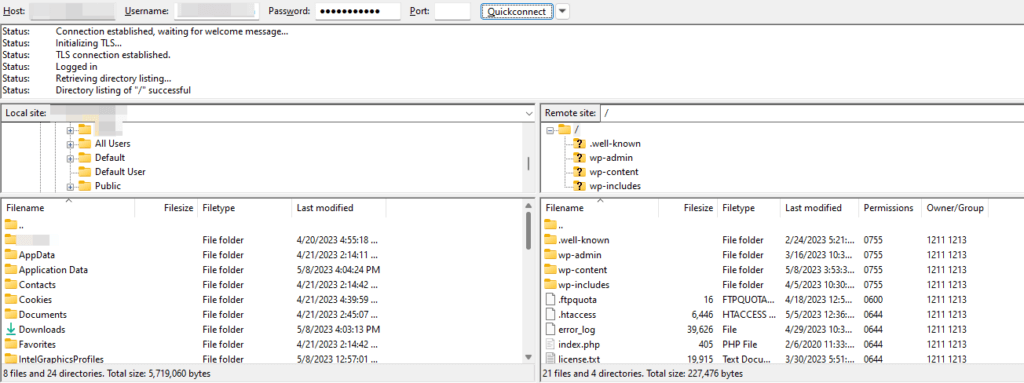Viewport: 1024px width, 383px height.
Task: Open the Quickconnect history dropdown arrow
Action: [x=562, y=12]
